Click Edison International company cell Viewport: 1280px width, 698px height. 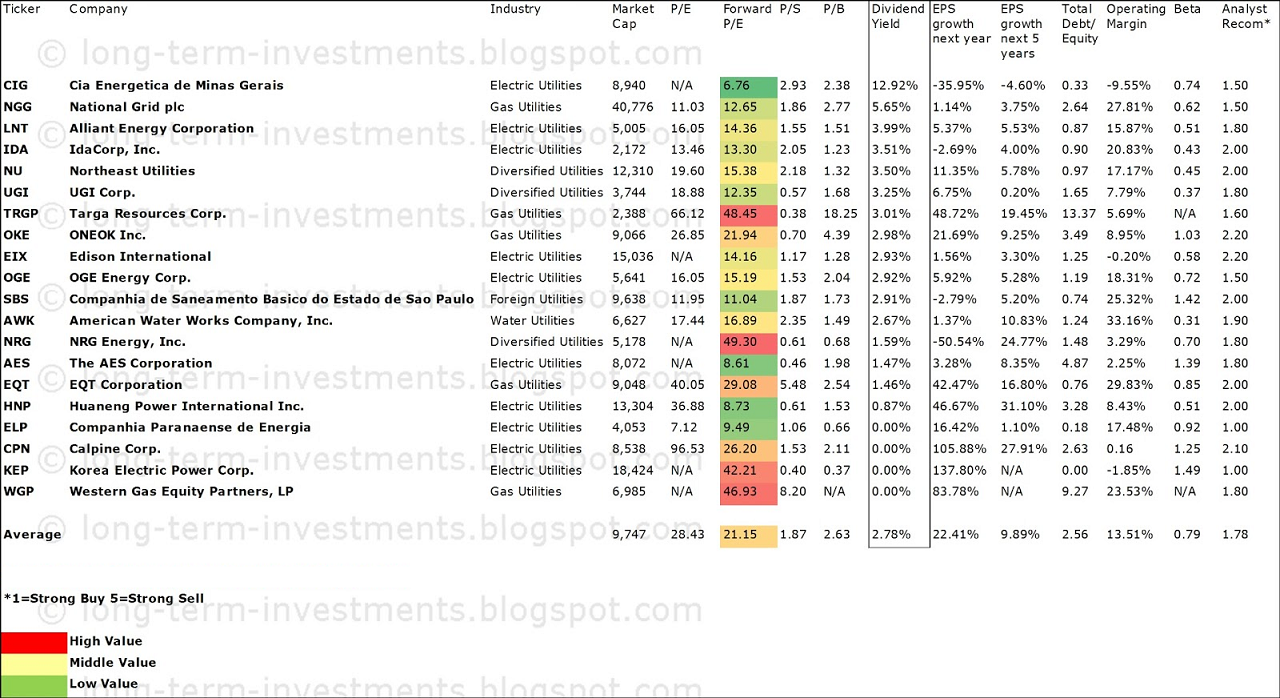tap(140, 257)
